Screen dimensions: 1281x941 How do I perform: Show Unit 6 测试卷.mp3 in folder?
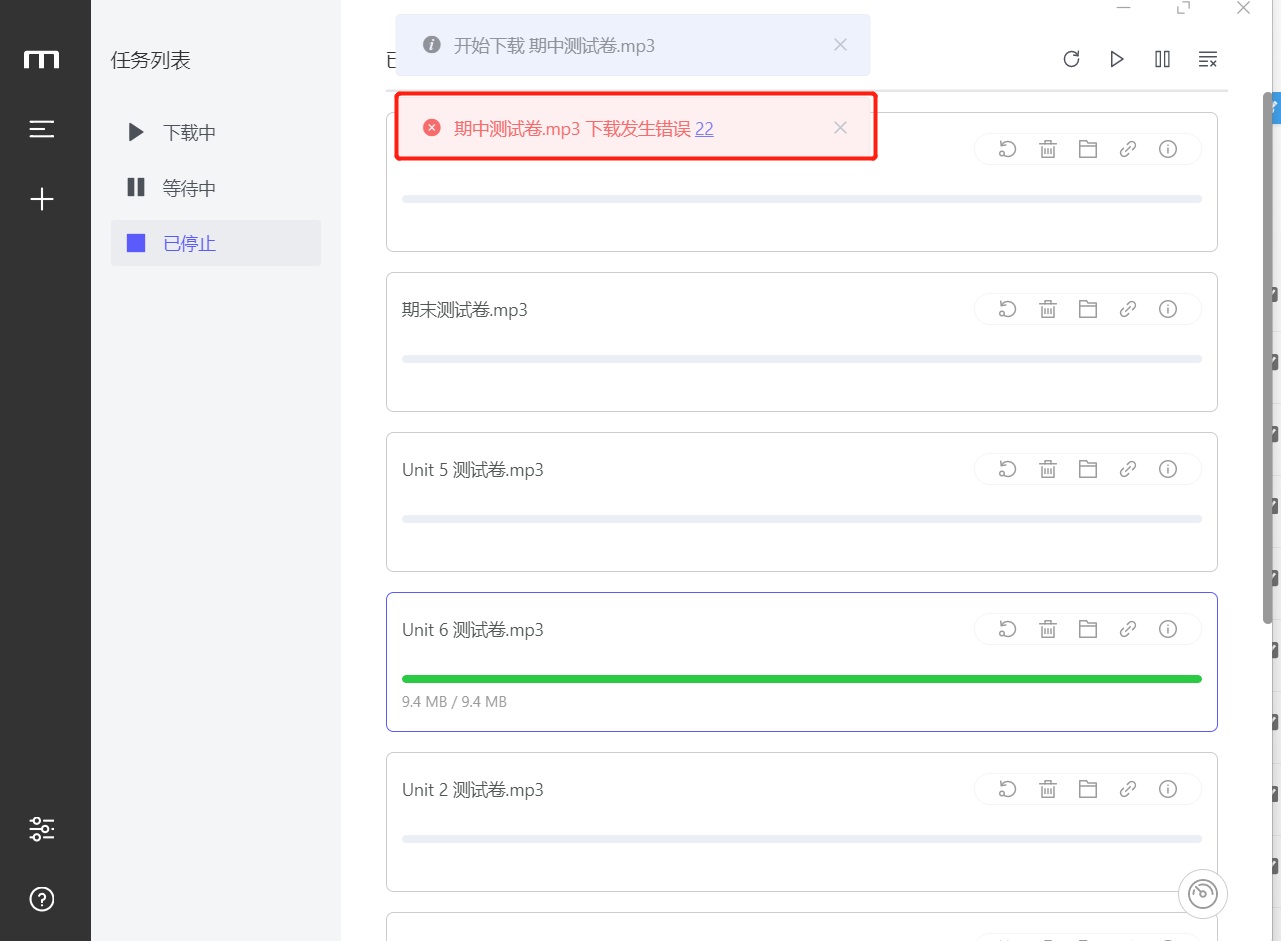1088,629
